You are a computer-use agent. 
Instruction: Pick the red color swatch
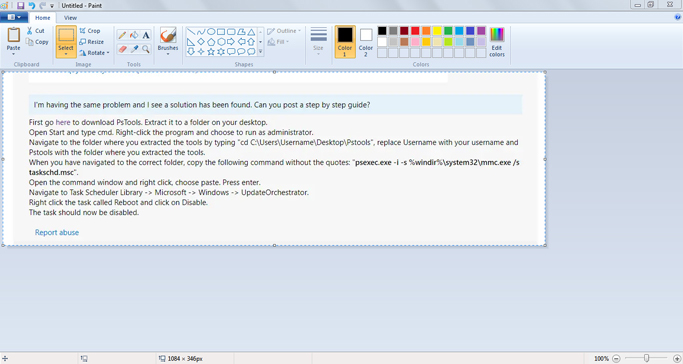(415, 31)
